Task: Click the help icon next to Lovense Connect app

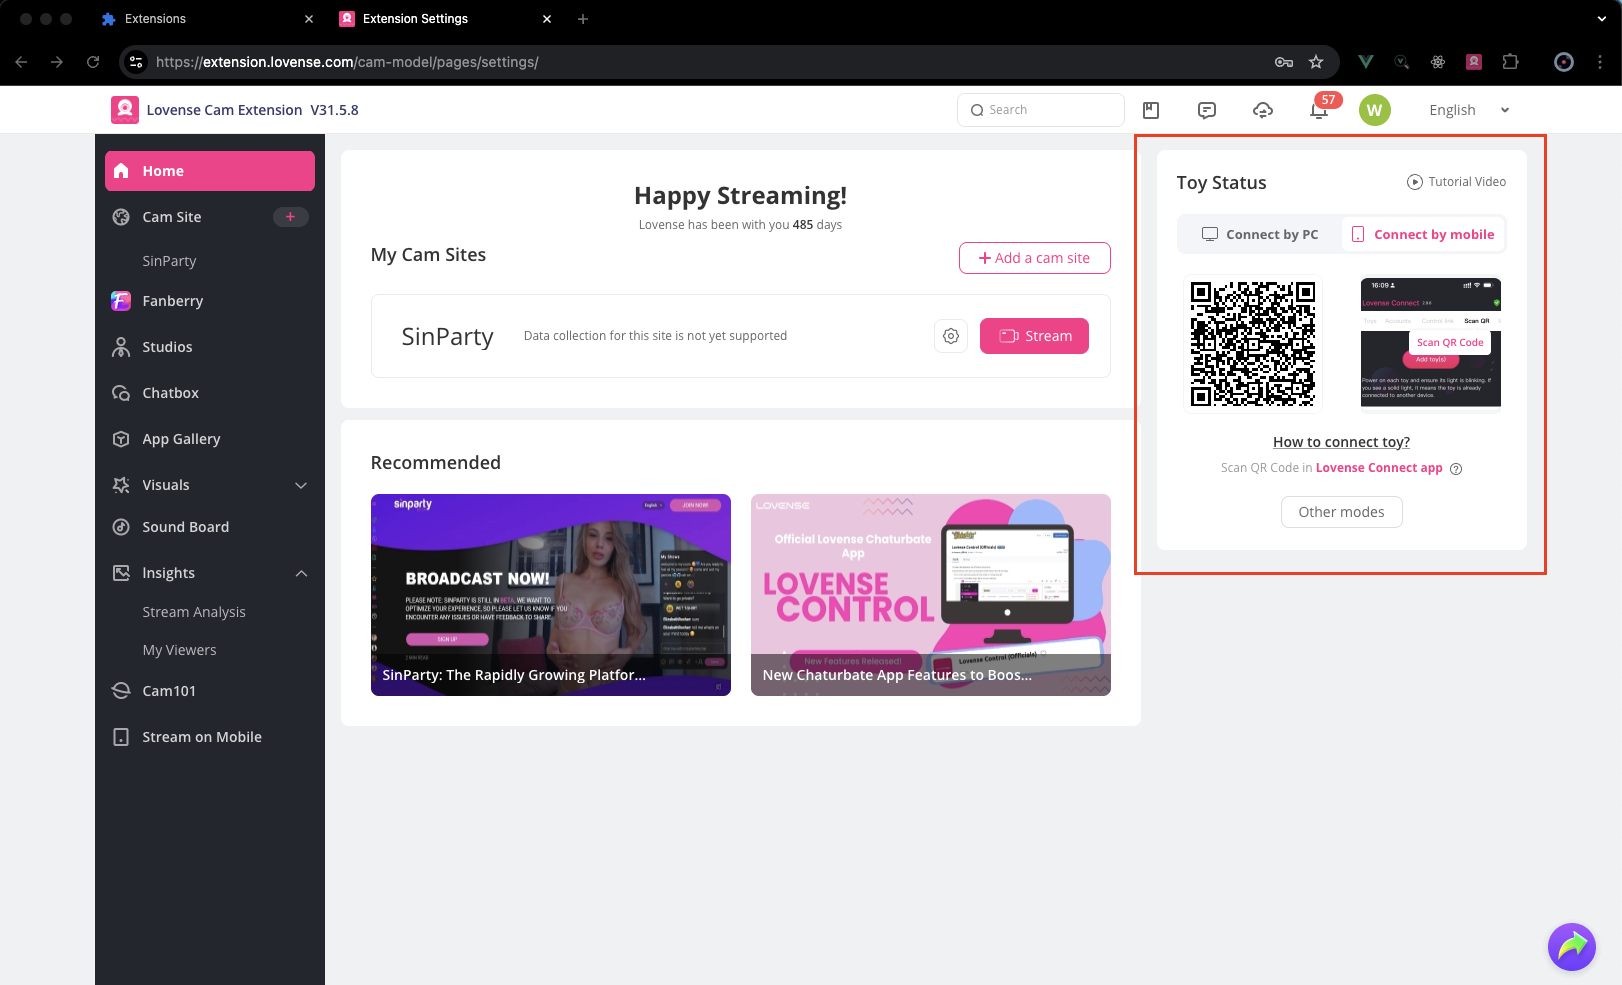Action: pyautogui.click(x=1456, y=469)
